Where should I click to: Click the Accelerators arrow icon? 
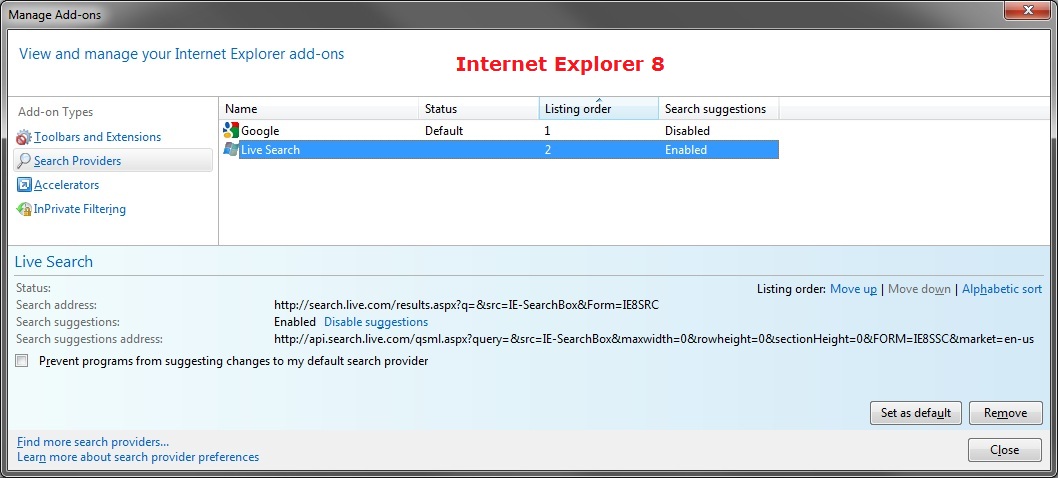click(x=24, y=185)
